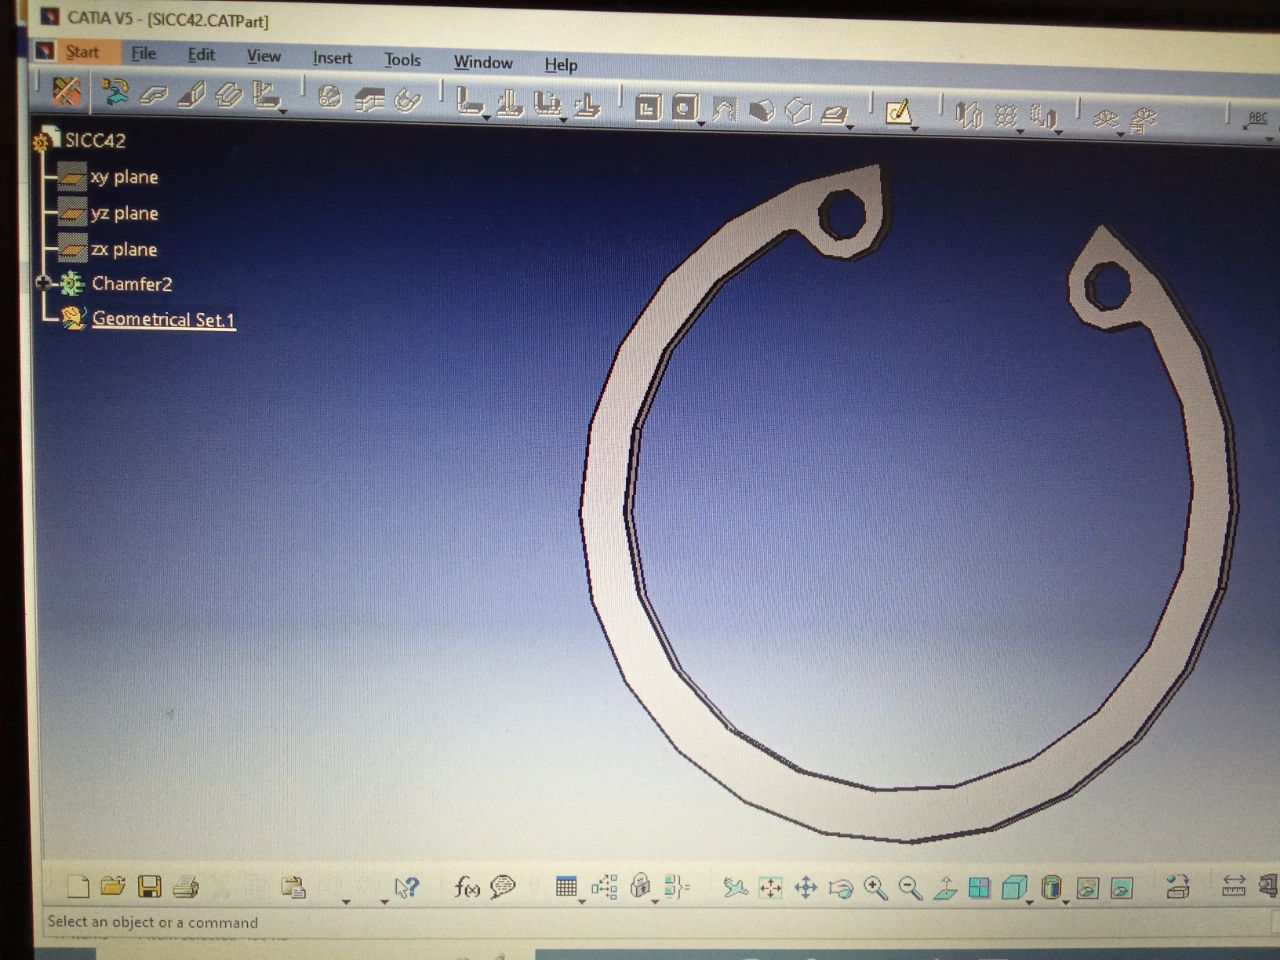
Task: Open the File menu
Action: (144, 53)
